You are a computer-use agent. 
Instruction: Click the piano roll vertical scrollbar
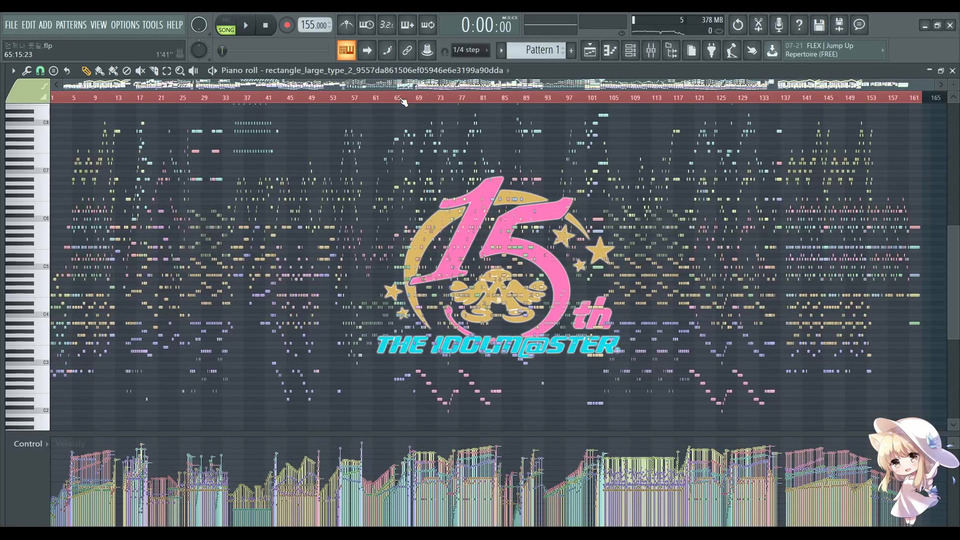click(953, 282)
